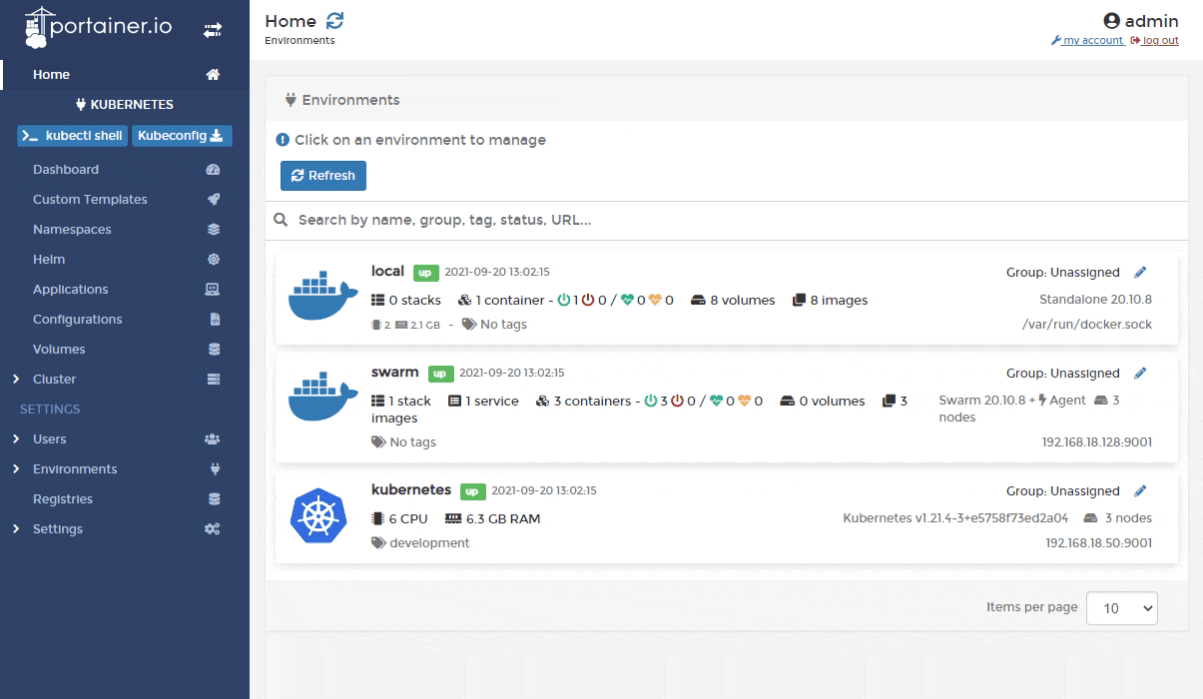Open the local environment name
The image size is (1203, 699).
(x=387, y=271)
